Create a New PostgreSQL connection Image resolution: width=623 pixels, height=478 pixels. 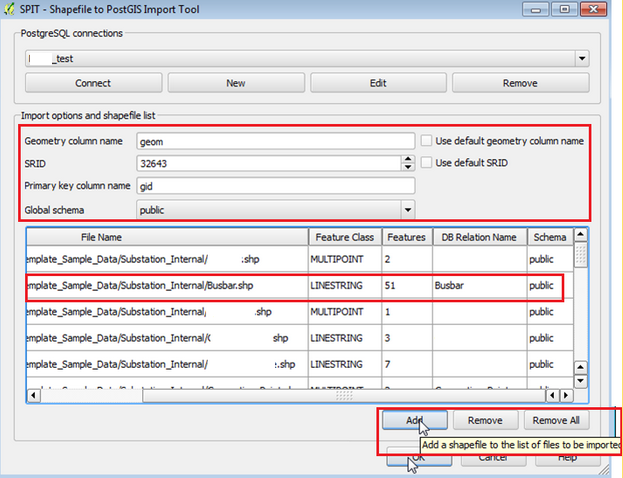(236, 83)
